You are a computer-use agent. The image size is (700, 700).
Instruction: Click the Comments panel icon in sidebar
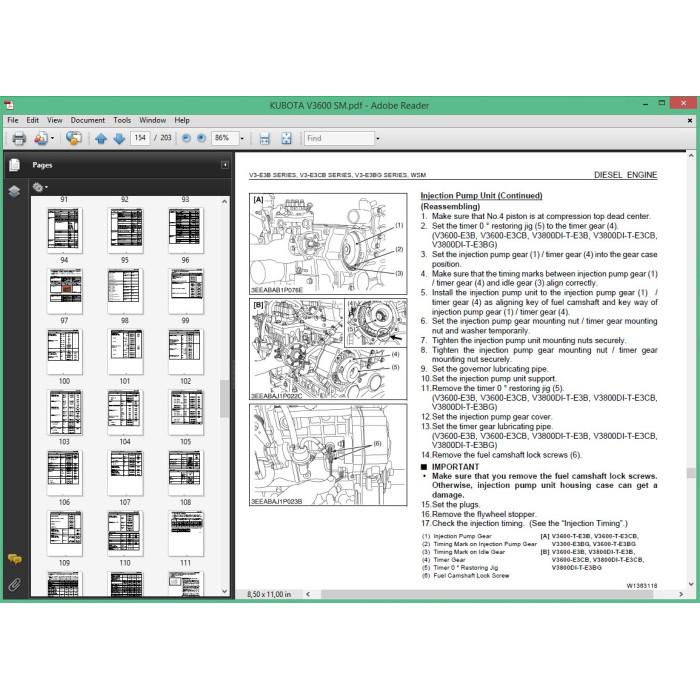[14, 559]
